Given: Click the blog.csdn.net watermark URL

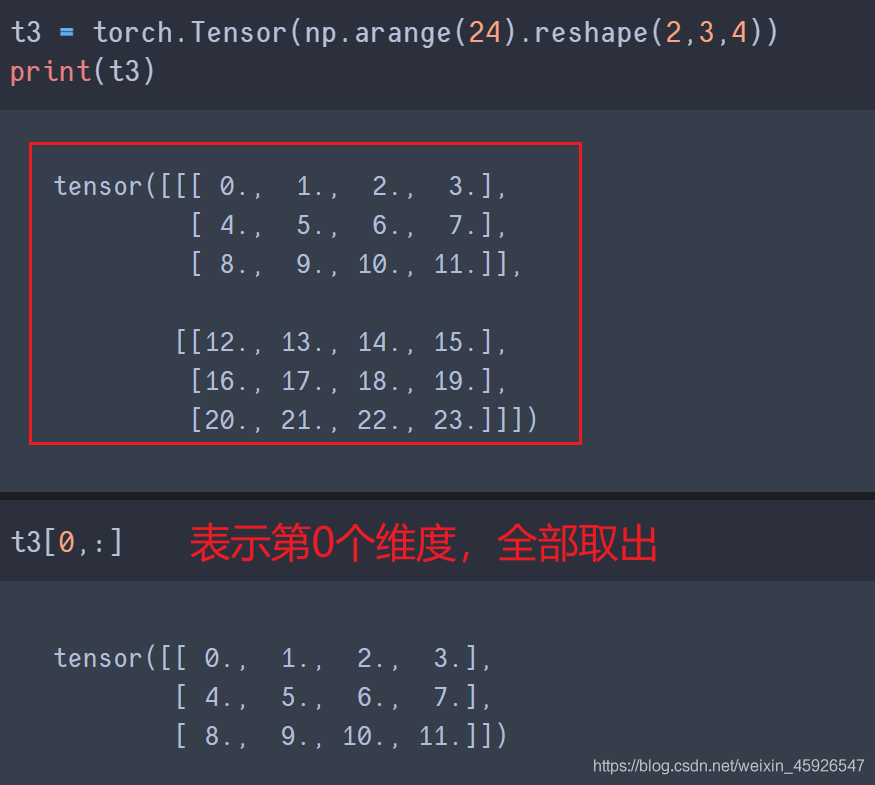Looking at the screenshot, I should [x=728, y=765].
